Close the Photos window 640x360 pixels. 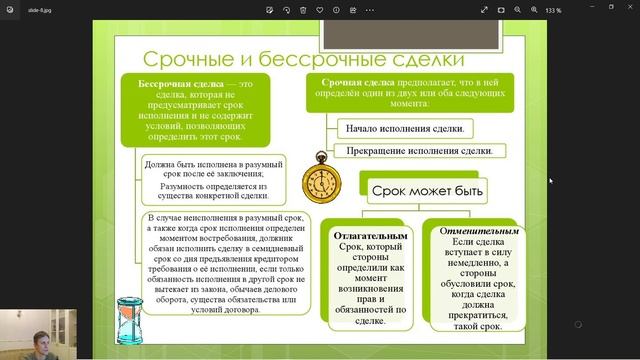click(630, 7)
